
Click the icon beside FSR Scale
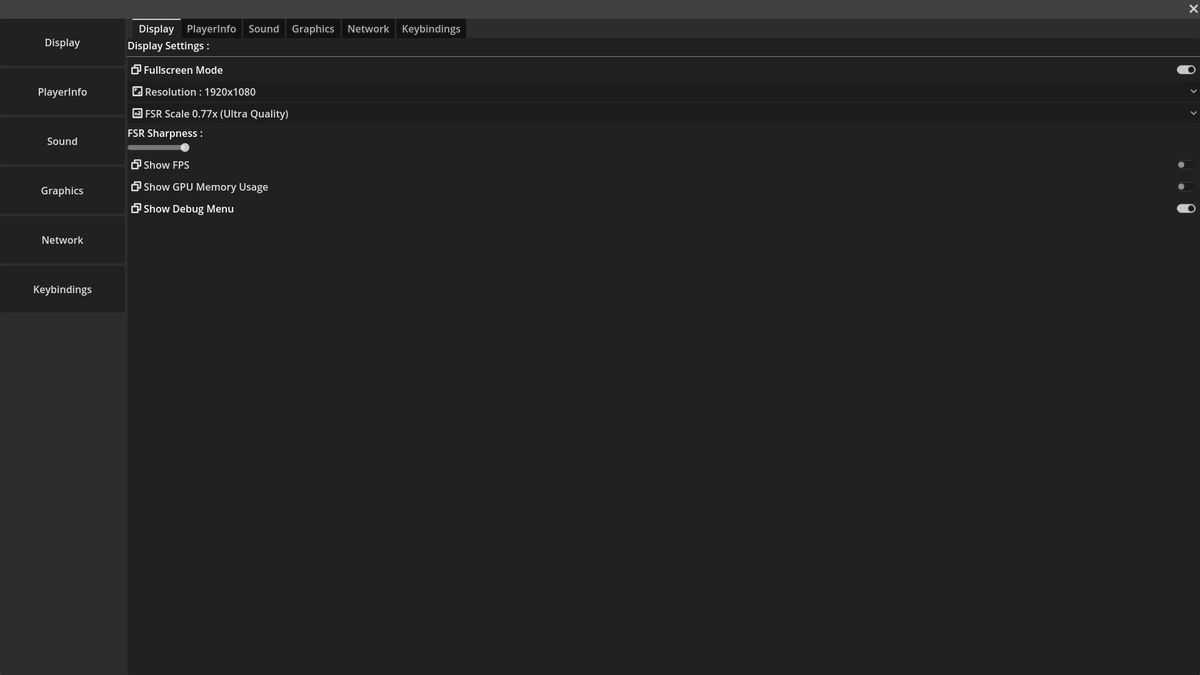(x=137, y=113)
